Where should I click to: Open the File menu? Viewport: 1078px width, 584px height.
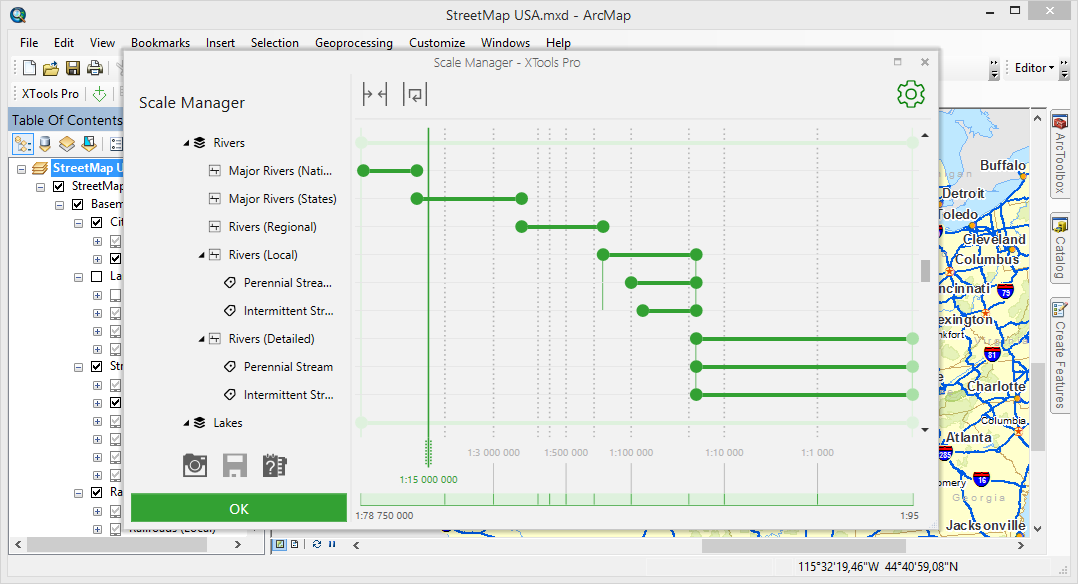point(29,43)
